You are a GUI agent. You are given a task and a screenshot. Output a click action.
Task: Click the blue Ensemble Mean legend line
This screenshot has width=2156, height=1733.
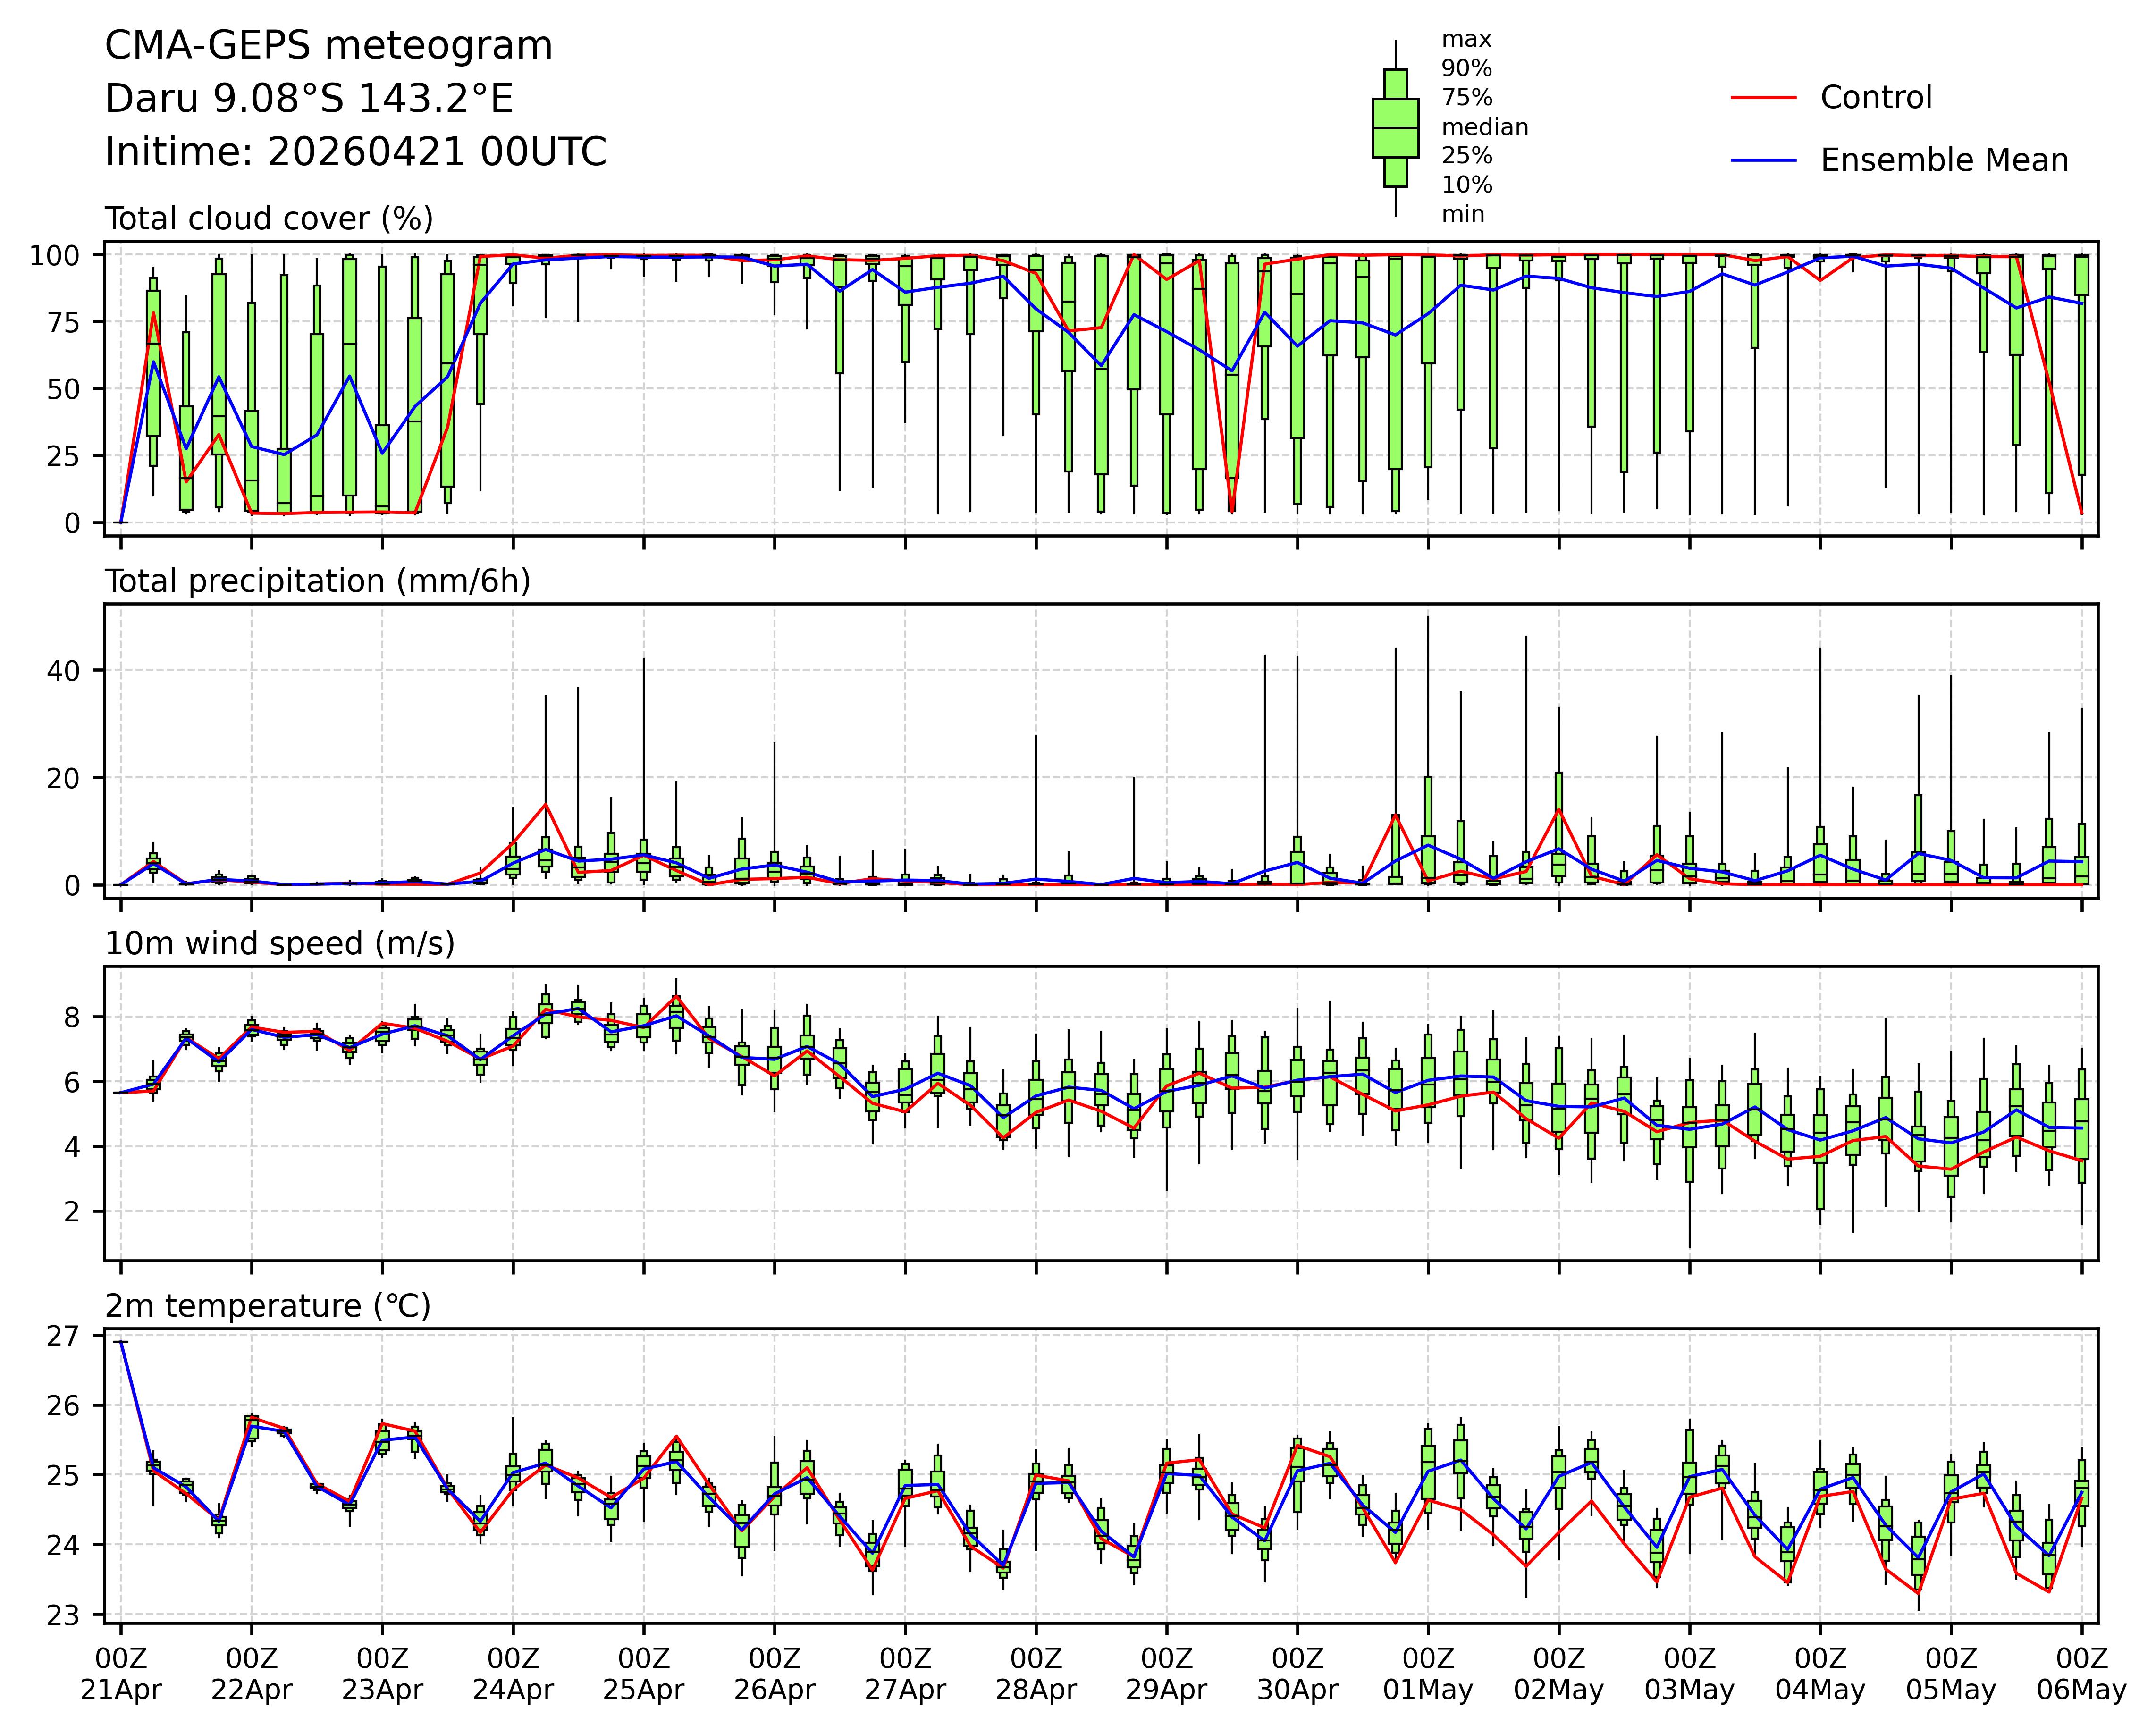pyautogui.click(x=1763, y=161)
